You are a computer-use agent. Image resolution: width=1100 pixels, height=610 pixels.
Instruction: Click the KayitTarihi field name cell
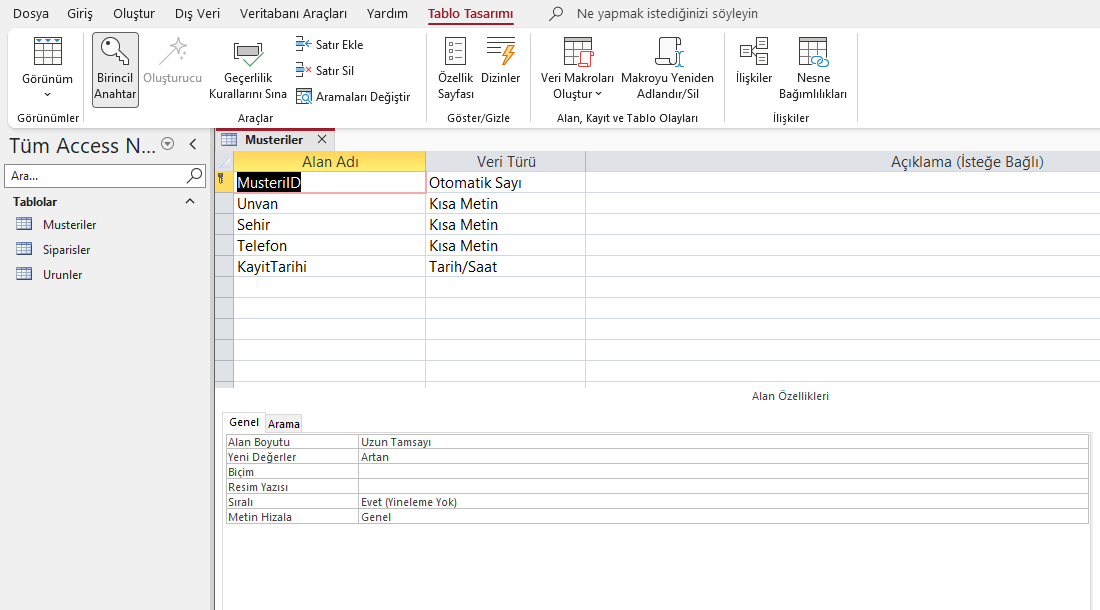pyautogui.click(x=330, y=267)
